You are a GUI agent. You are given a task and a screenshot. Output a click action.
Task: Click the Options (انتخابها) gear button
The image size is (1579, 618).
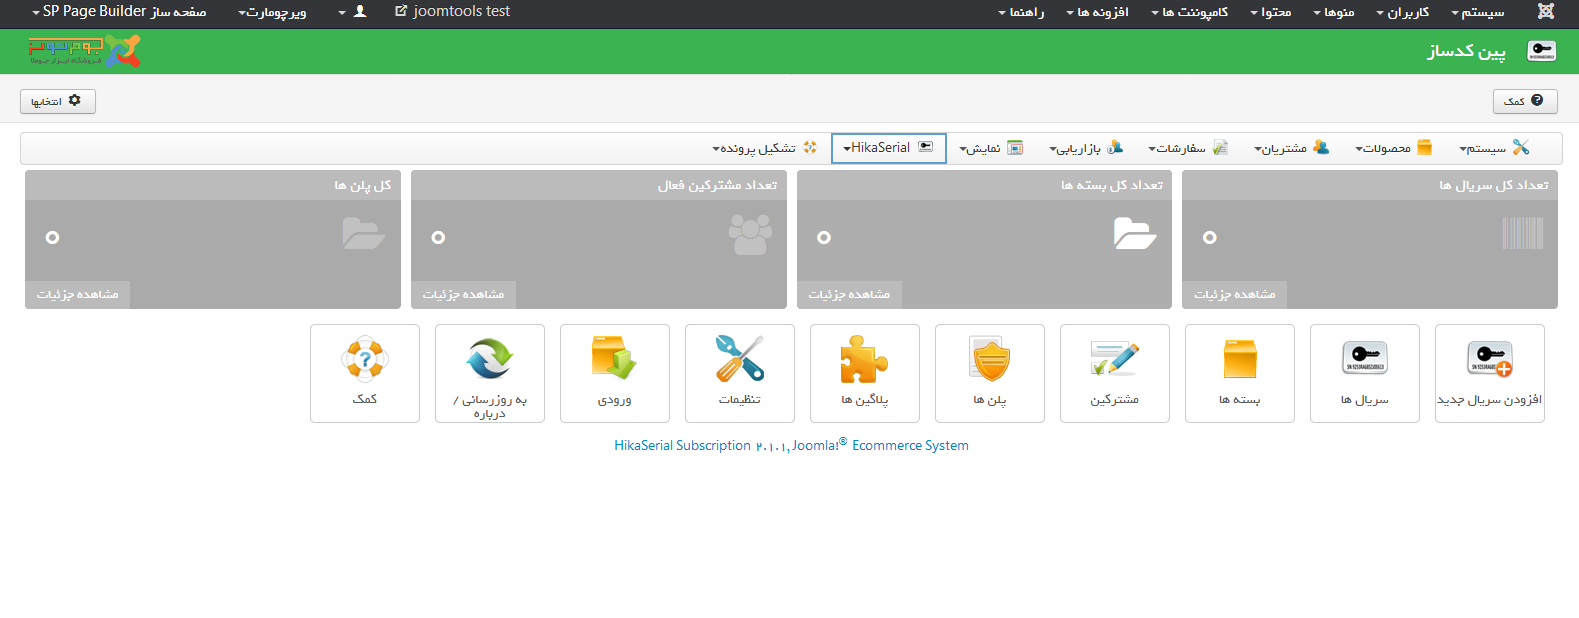pos(58,101)
